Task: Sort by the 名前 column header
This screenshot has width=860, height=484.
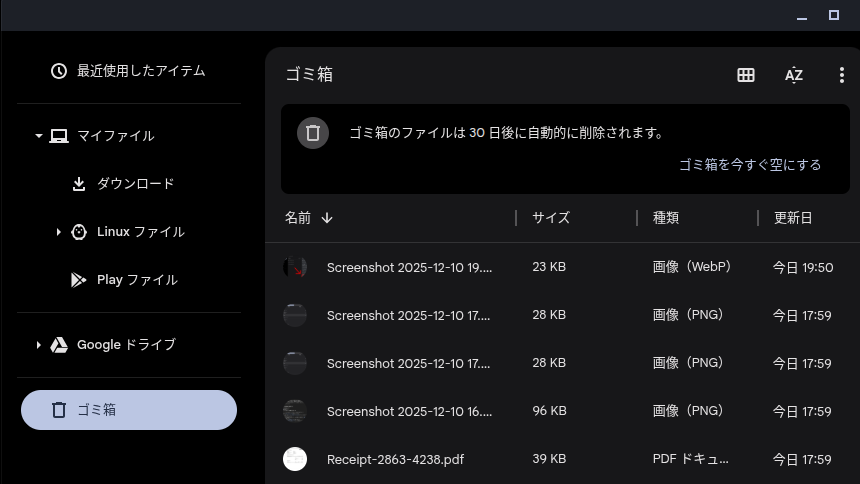Action: point(298,218)
